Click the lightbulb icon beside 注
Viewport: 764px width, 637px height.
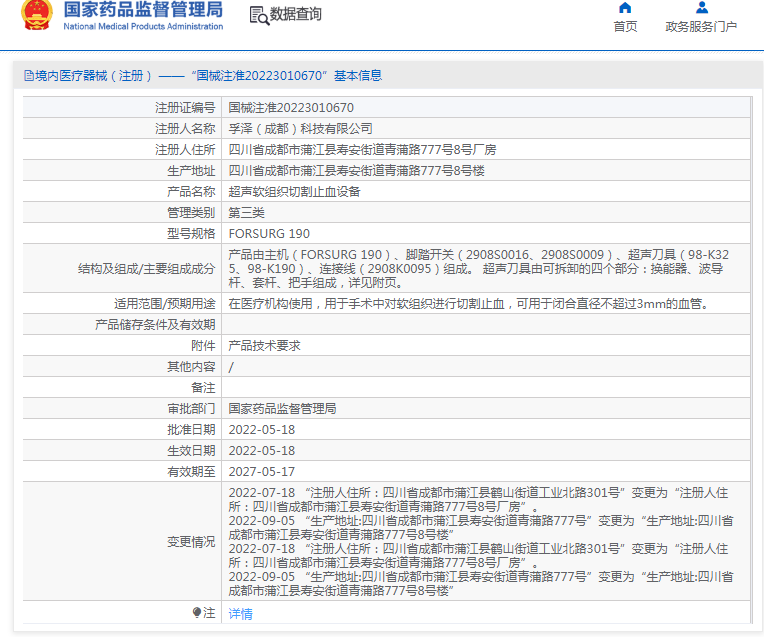[197, 612]
